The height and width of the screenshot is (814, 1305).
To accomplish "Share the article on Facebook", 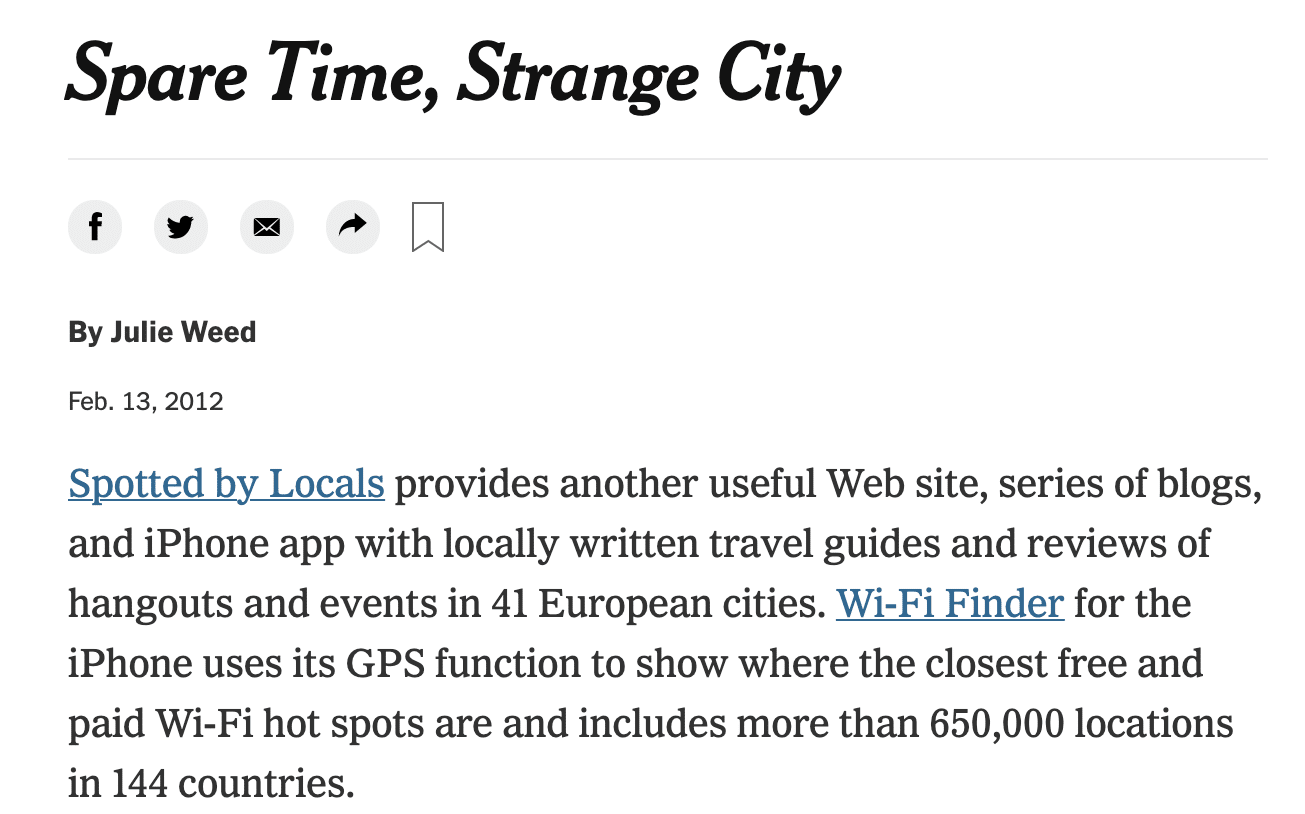I will (95, 227).
